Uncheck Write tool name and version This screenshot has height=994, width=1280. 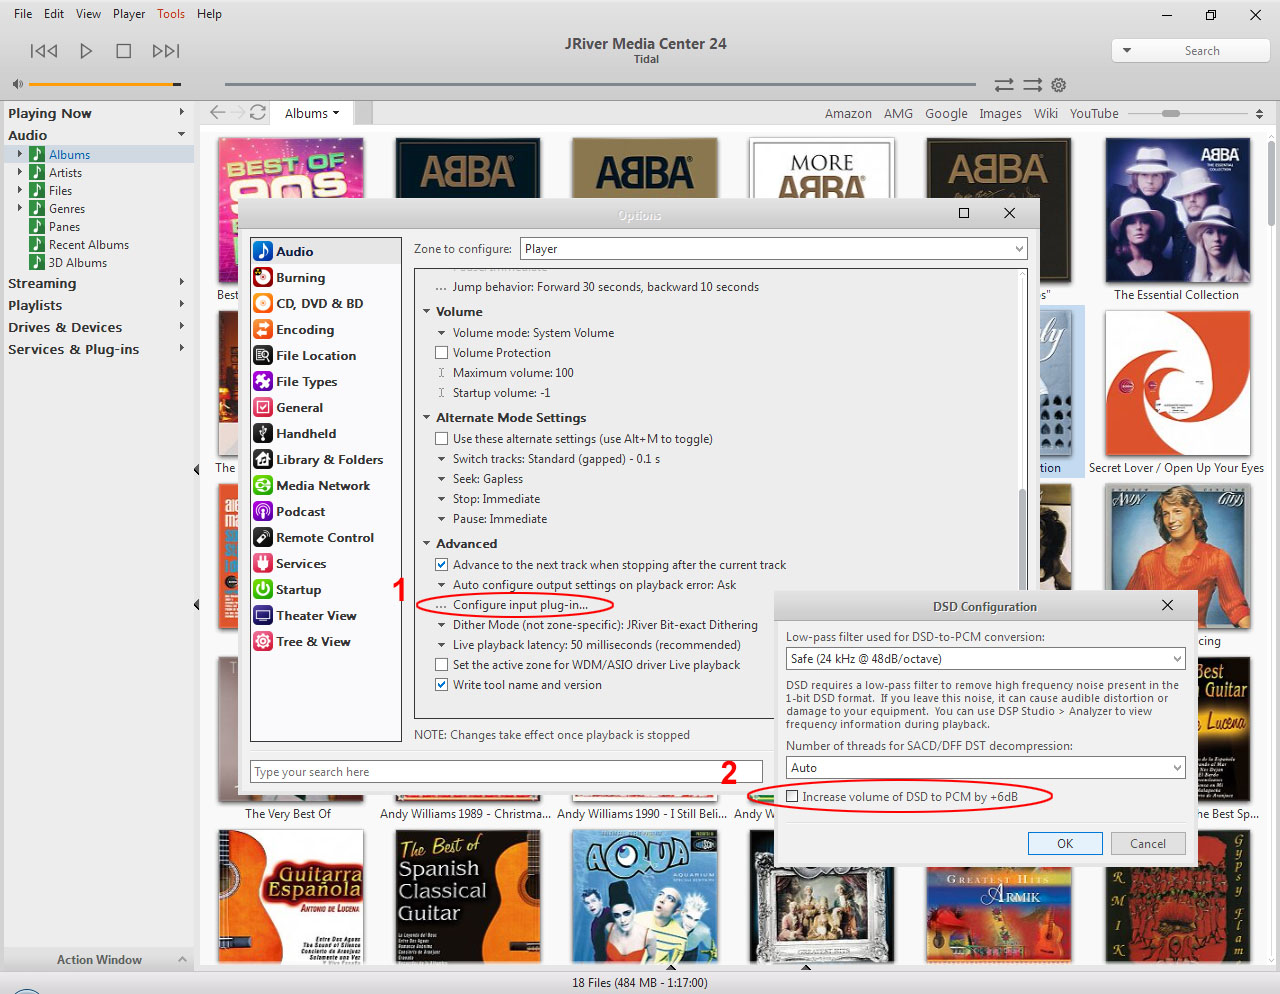(x=441, y=684)
